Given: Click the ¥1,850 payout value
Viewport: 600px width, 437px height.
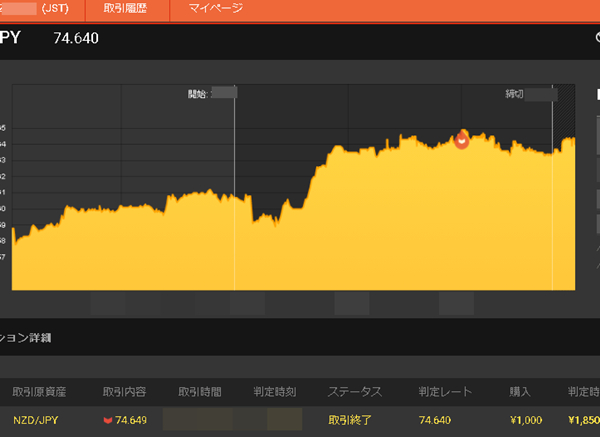Looking at the screenshot, I should click(583, 420).
